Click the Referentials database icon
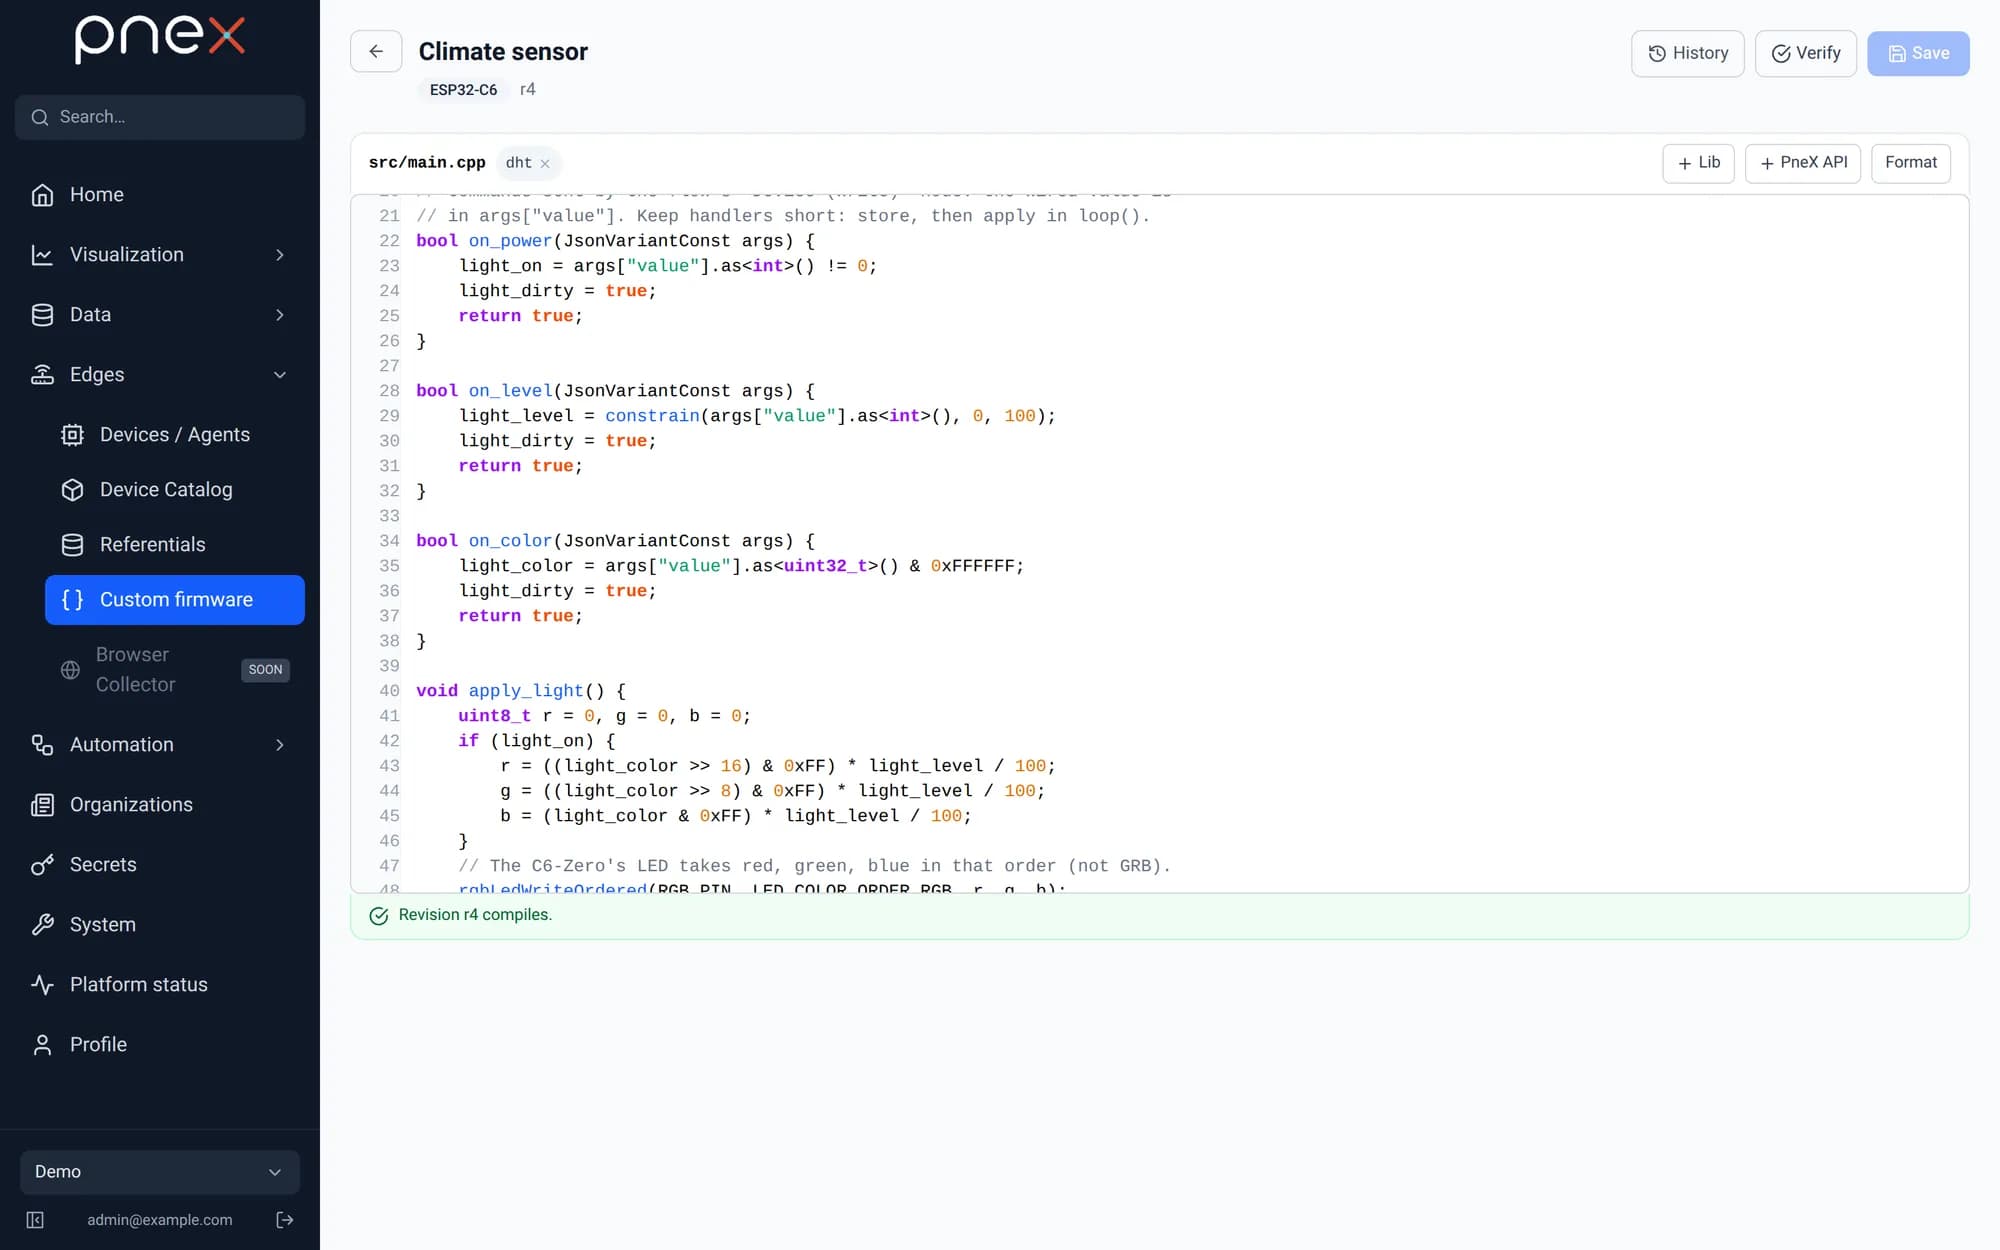The width and height of the screenshot is (2000, 1250). (72, 545)
